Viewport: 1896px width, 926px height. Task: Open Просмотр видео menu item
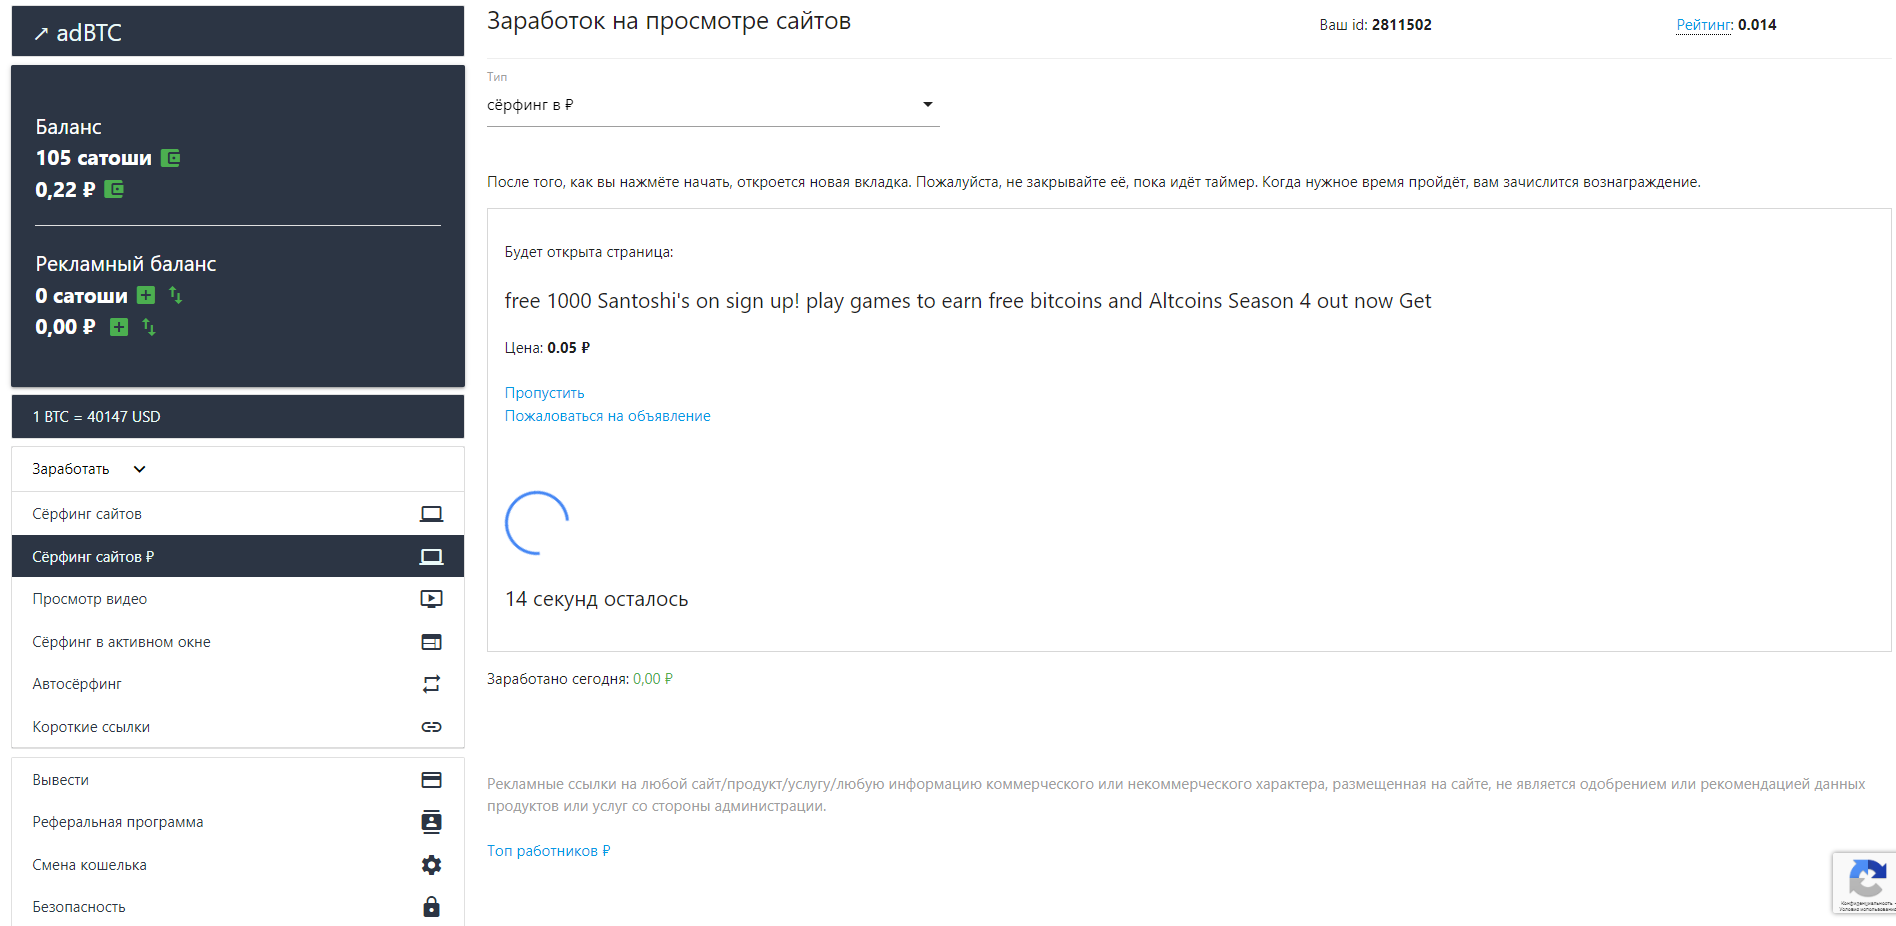(90, 599)
